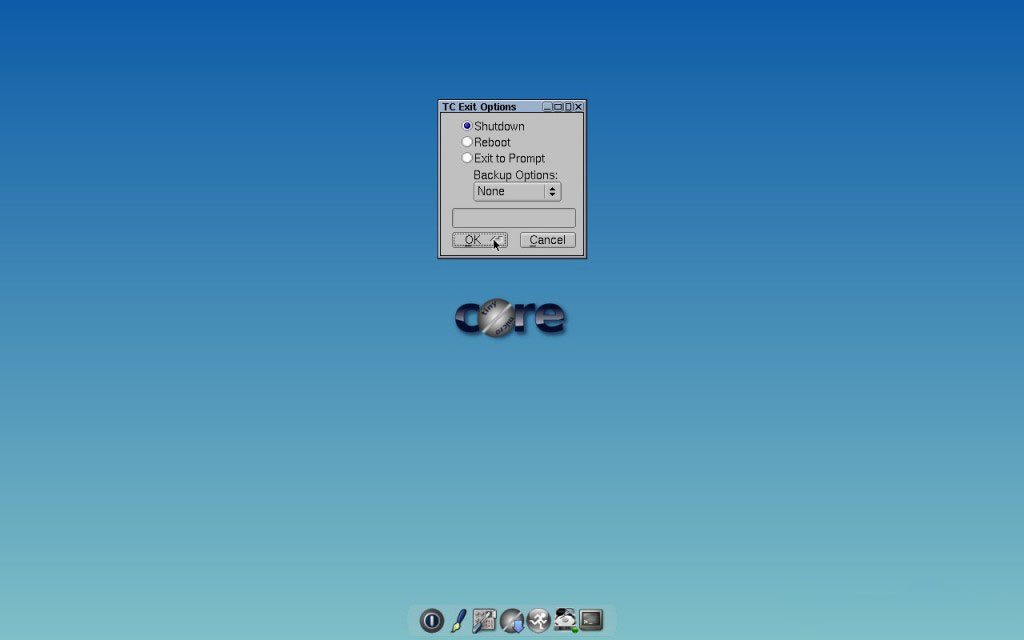The height and width of the screenshot is (640, 1024).
Task: Open the Apps download icon in dock
Action: [512, 620]
